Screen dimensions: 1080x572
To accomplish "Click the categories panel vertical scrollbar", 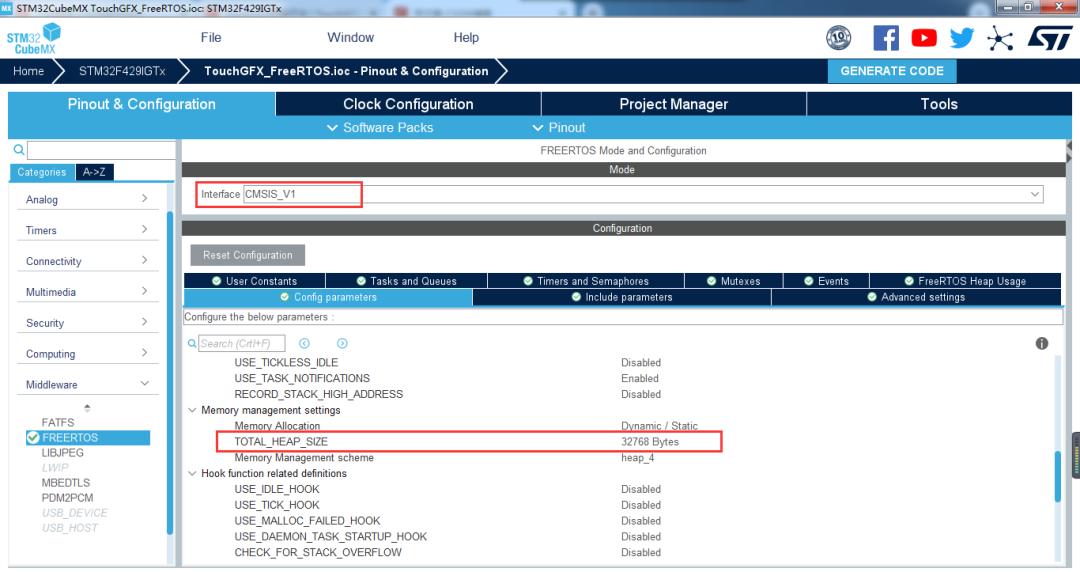I will coord(169,372).
